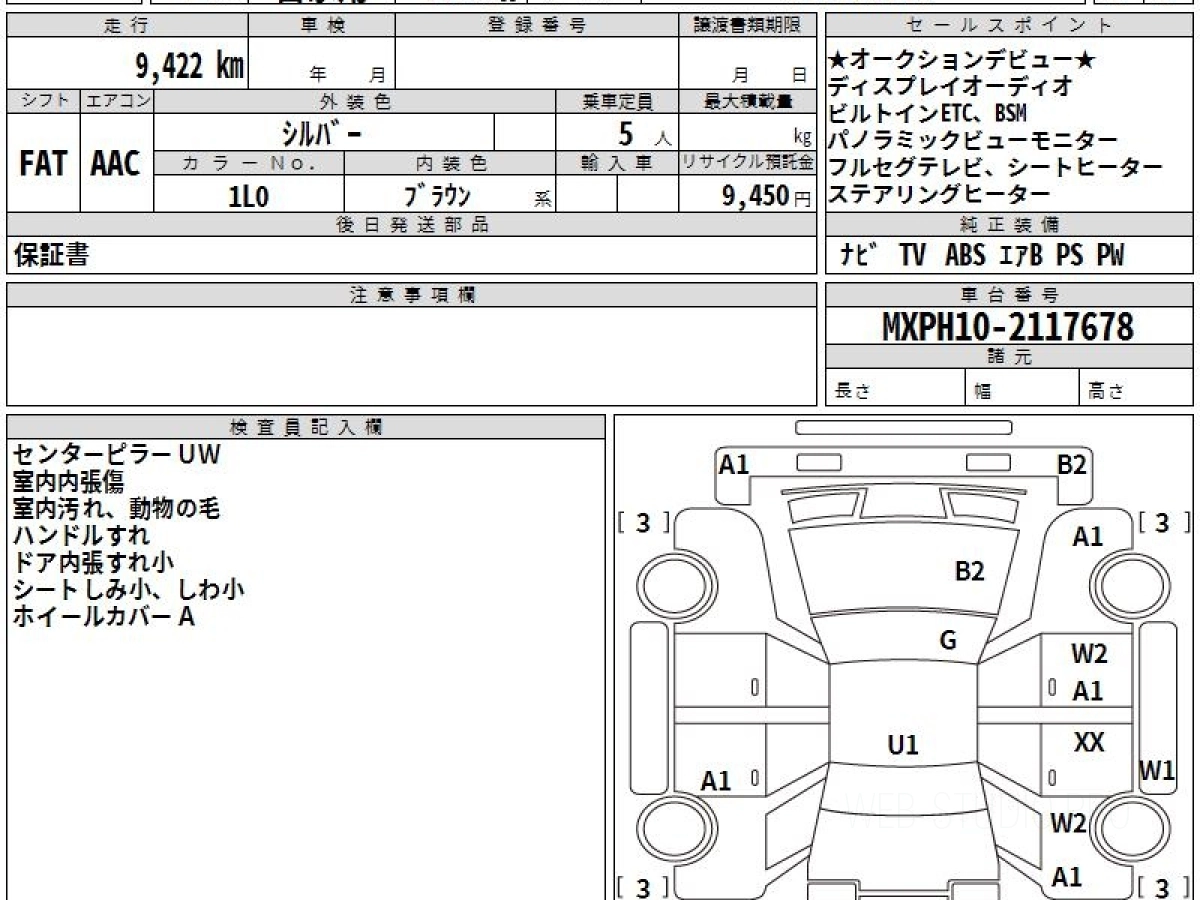Click the エアコン column header
The height and width of the screenshot is (900, 1200).
[x=117, y=101]
